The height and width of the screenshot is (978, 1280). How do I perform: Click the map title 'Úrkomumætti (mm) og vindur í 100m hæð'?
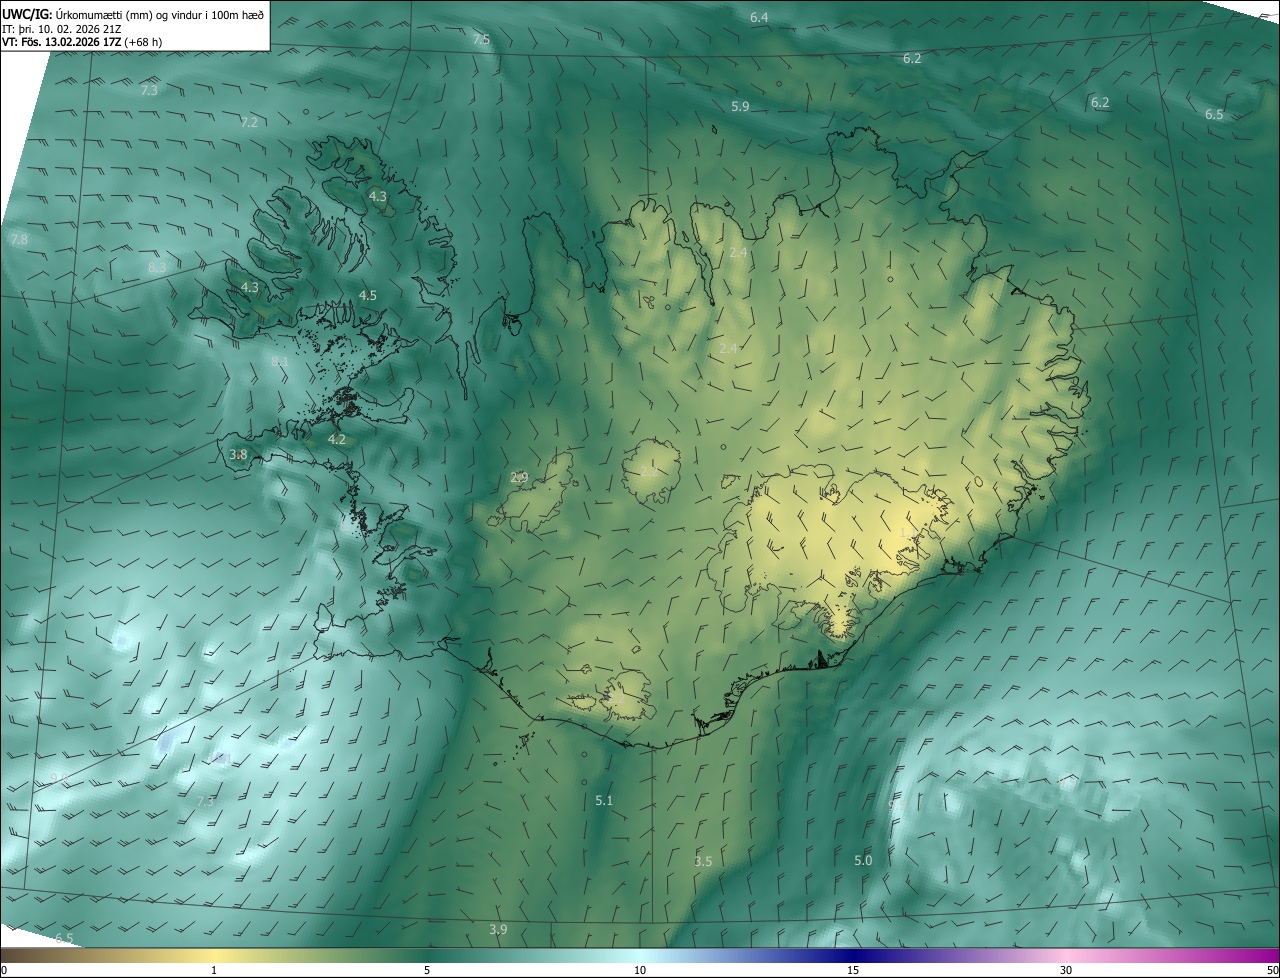point(161,14)
